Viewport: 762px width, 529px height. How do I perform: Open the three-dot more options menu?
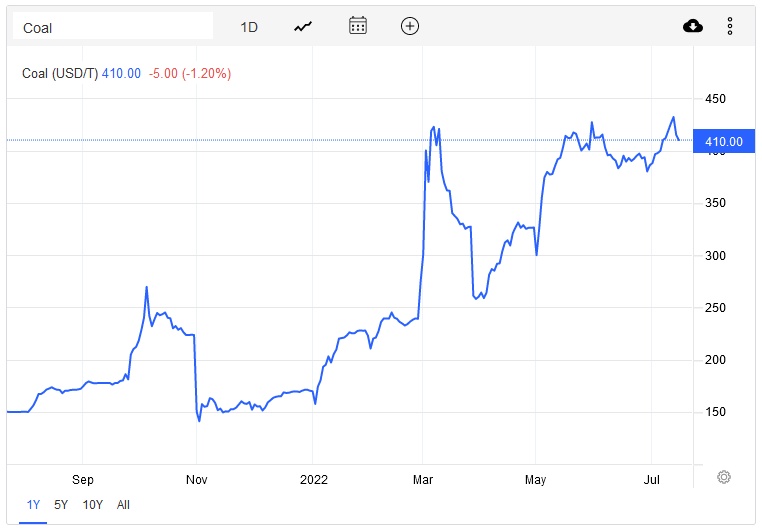pos(730,27)
